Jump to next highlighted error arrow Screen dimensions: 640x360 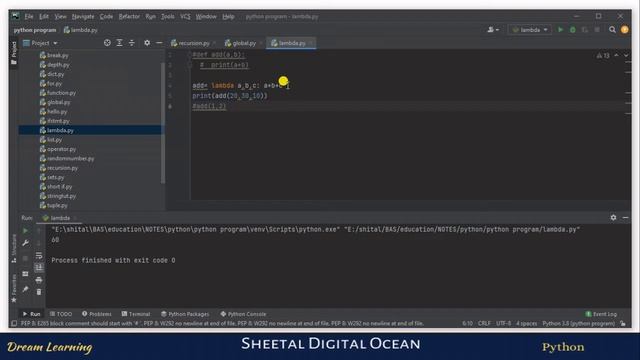pyautogui.click(x=626, y=56)
